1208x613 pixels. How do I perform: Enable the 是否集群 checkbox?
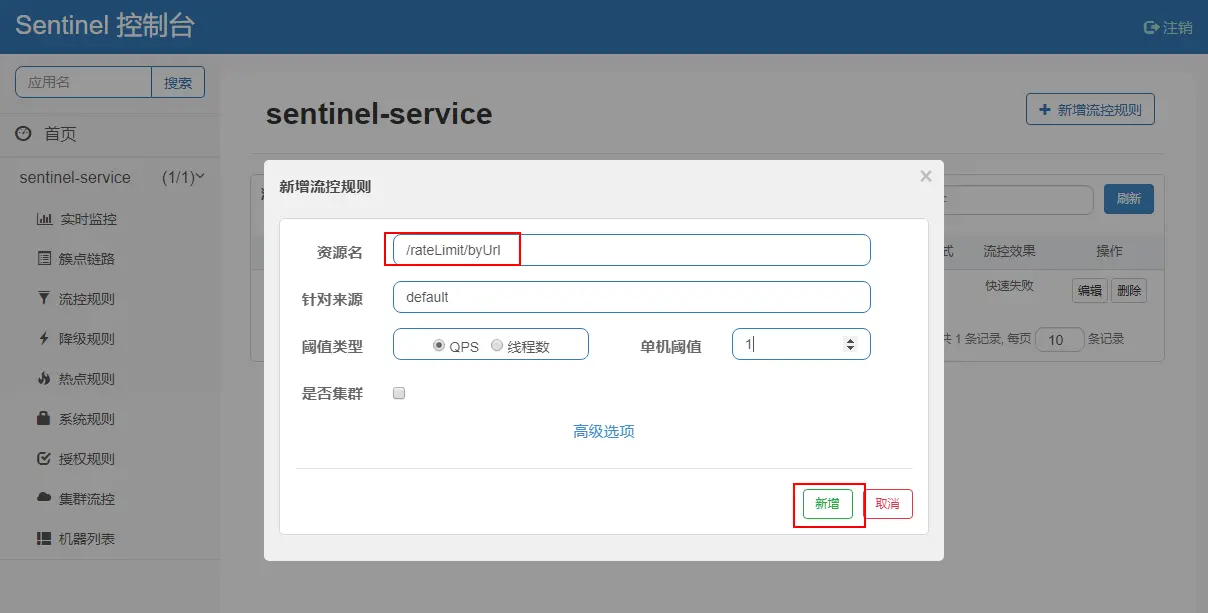399,394
